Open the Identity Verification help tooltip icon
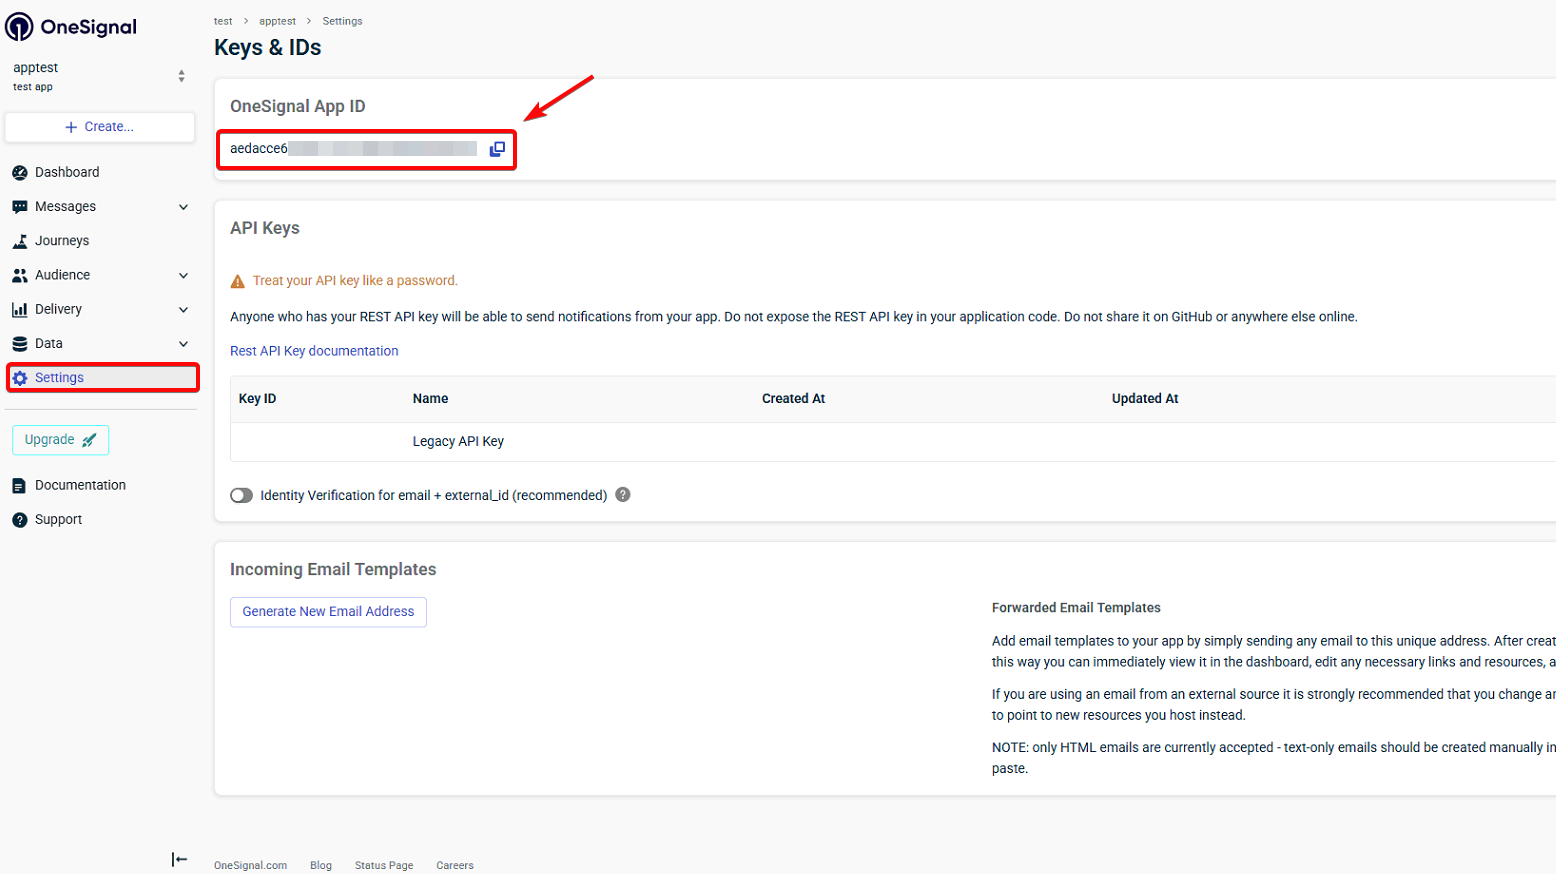 [x=623, y=495]
